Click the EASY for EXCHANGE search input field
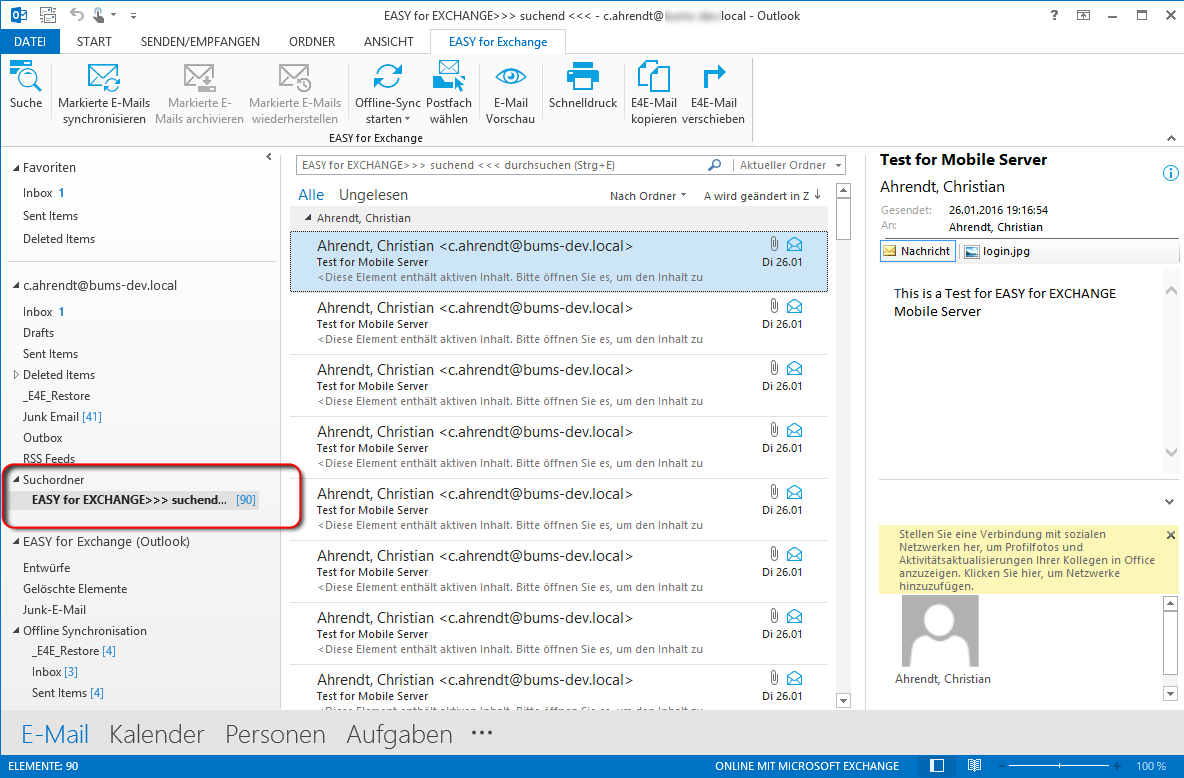This screenshot has width=1184, height=778. (x=502, y=165)
